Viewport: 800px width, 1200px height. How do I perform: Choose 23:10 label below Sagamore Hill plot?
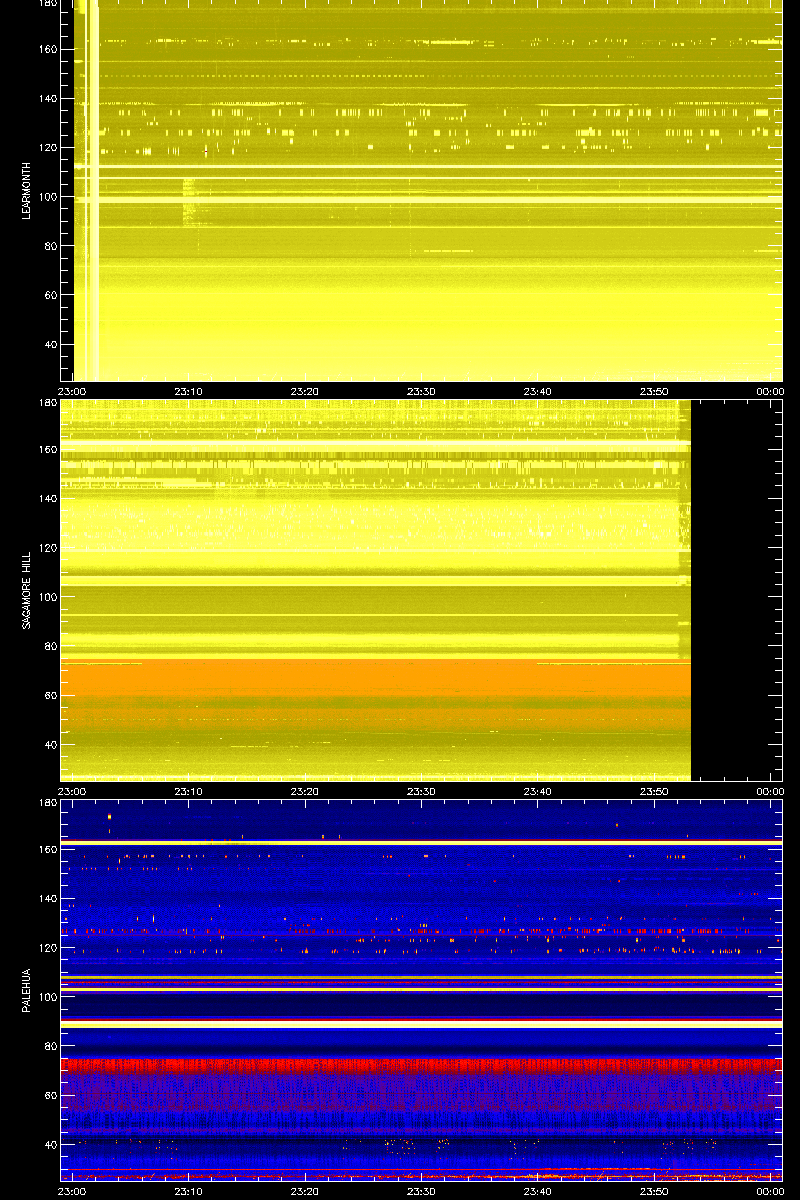point(189,791)
